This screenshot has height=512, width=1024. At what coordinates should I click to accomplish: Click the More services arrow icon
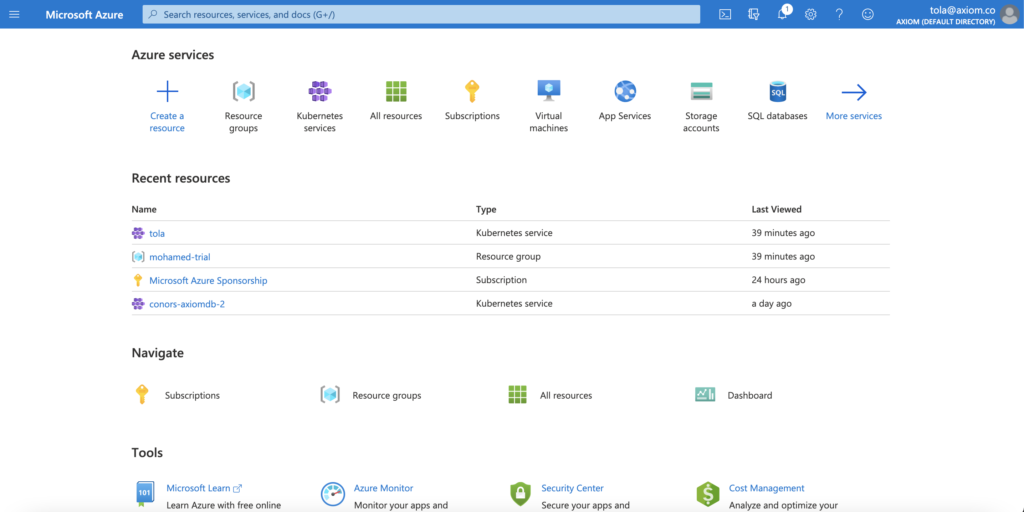tap(854, 93)
